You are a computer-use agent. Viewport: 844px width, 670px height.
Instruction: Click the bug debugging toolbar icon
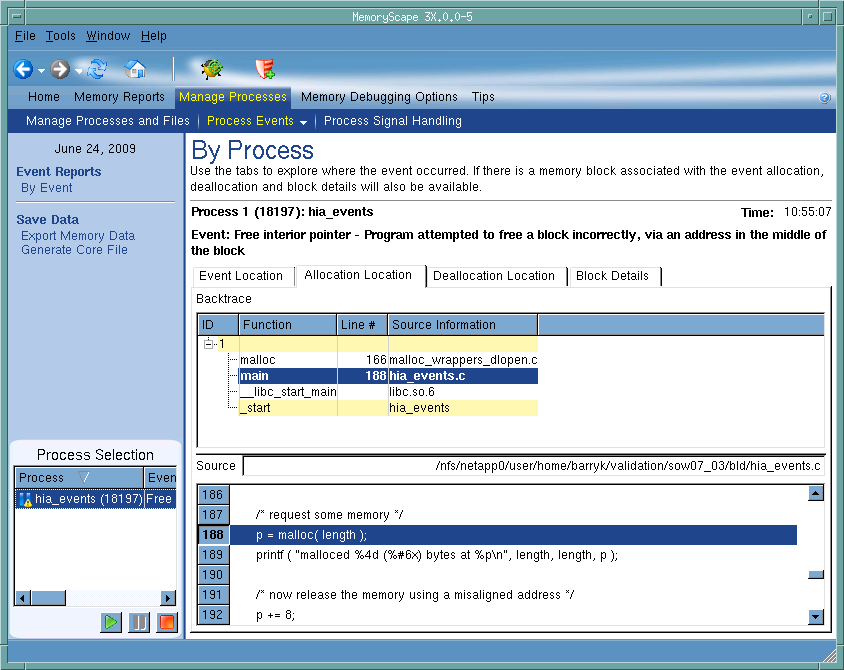pyautogui.click(x=211, y=69)
